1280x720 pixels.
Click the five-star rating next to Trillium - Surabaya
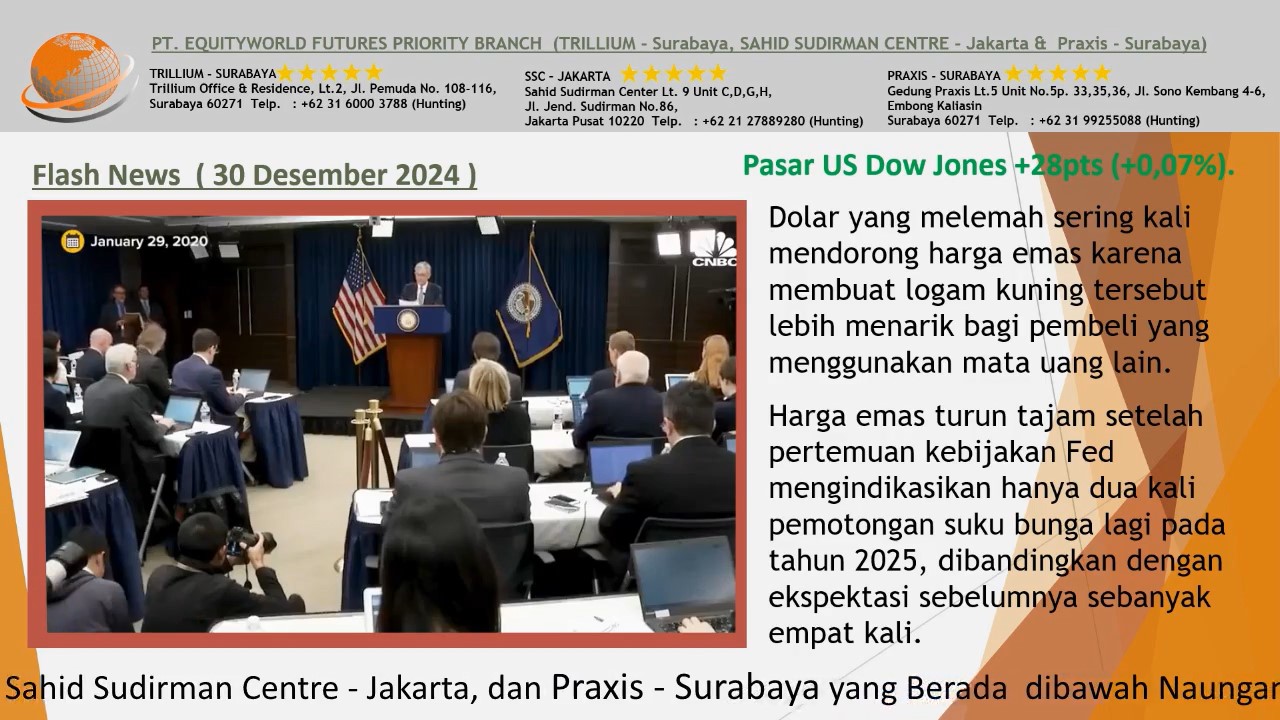[331, 73]
